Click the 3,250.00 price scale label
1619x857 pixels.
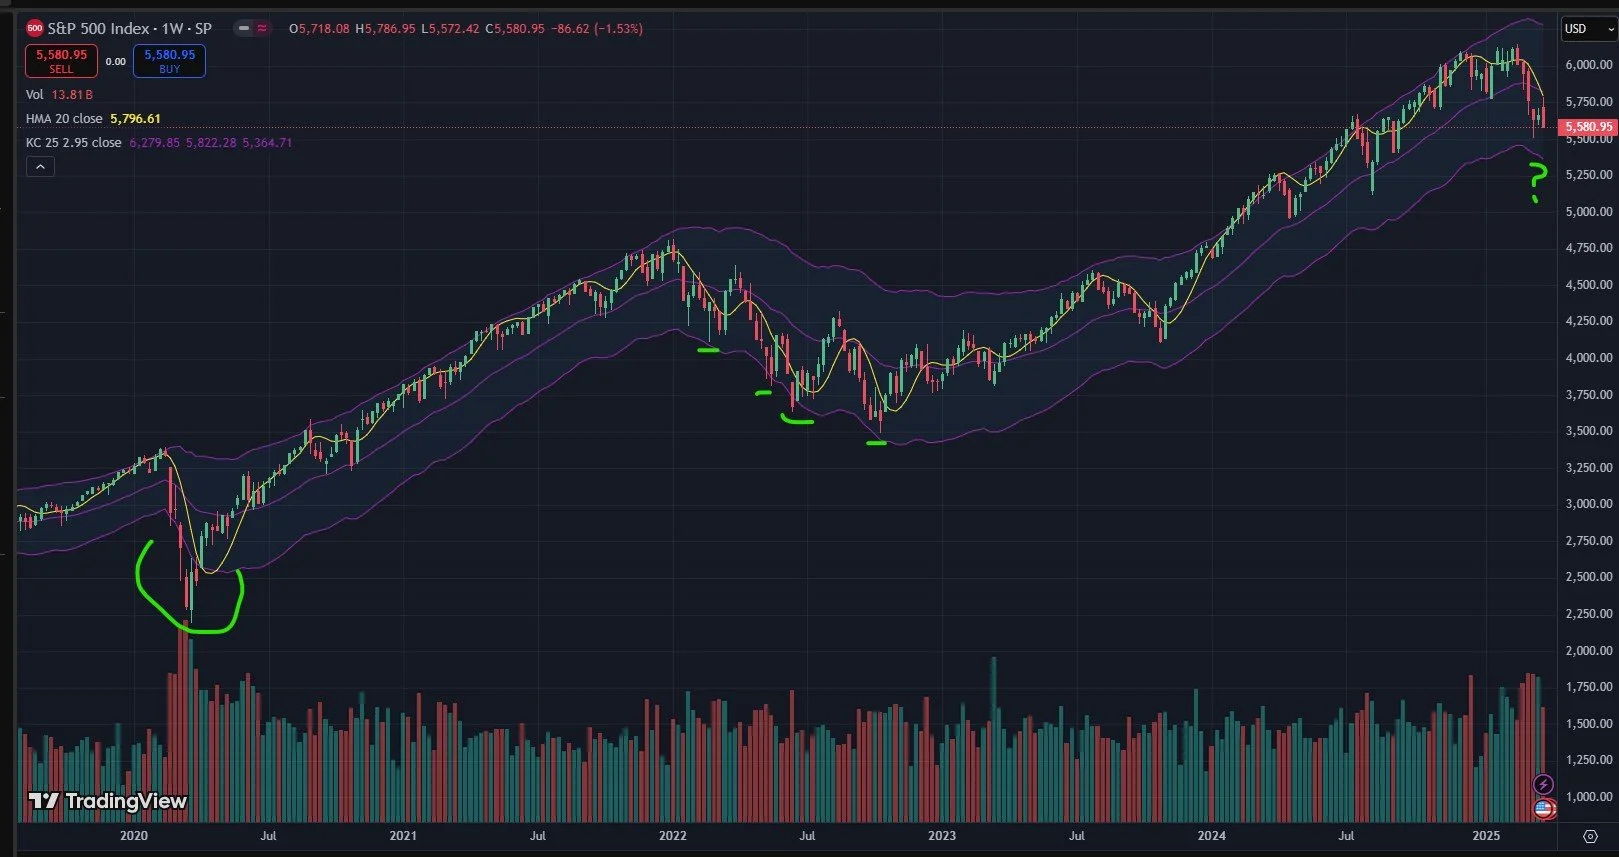tap(1589, 468)
